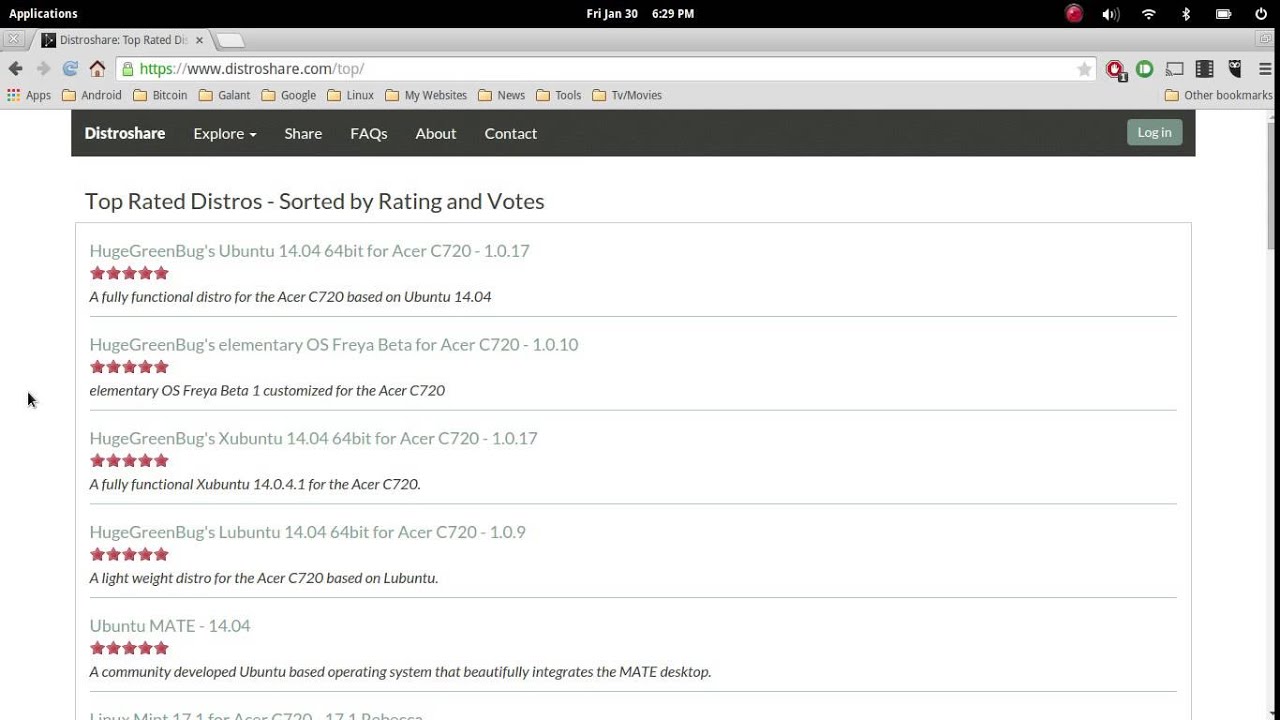Close the Distroshare browser tab
Image resolution: width=1280 pixels, height=720 pixels.
pyautogui.click(x=199, y=40)
